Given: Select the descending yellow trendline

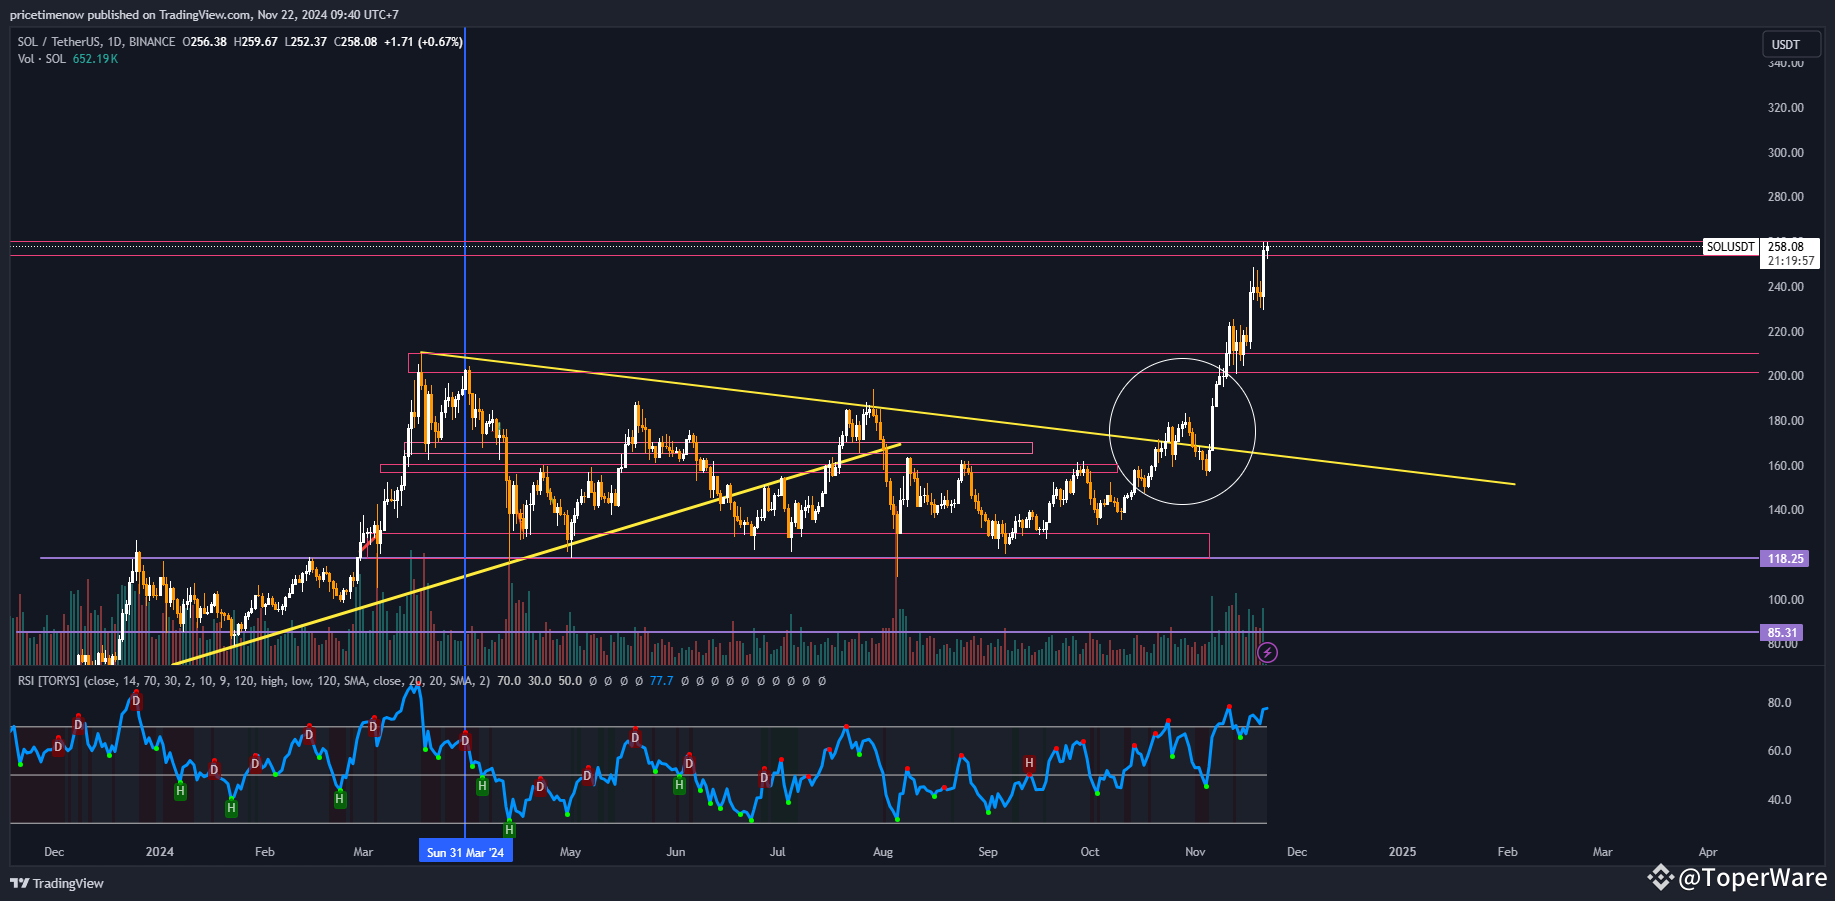Looking at the screenshot, I should point(968,419).
